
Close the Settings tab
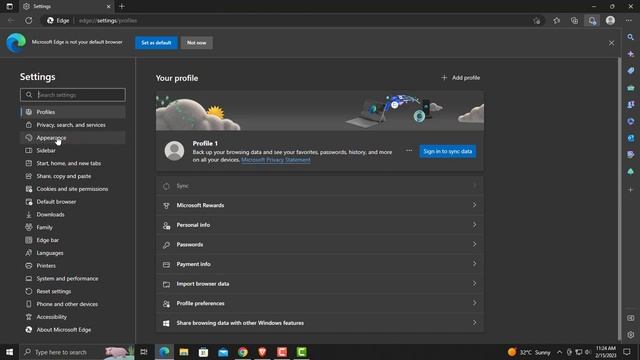(x=109, y=7)
